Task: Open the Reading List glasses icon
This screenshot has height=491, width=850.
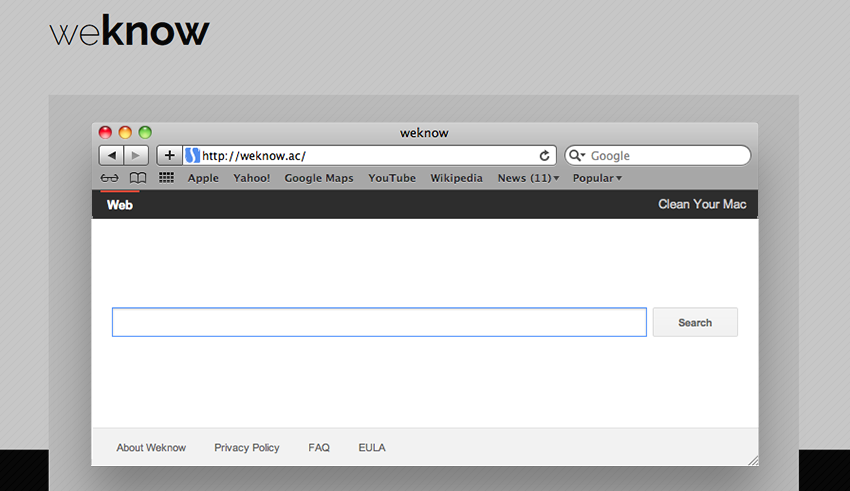Action: click(x=110, y=178)
